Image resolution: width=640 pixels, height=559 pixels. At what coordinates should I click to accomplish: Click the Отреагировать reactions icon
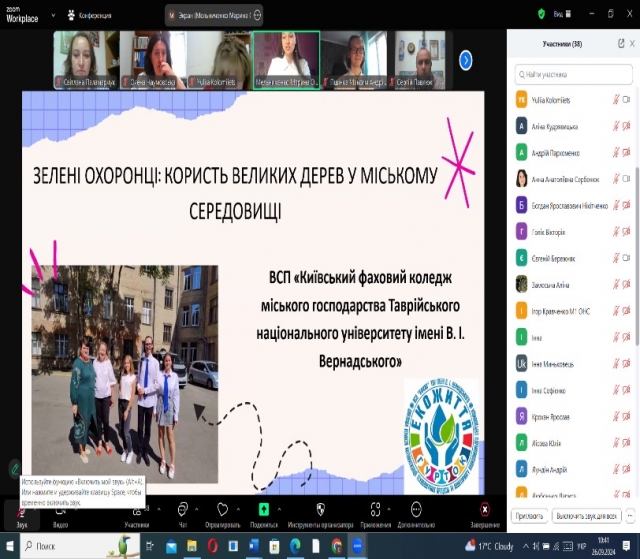tap(222, 511)
